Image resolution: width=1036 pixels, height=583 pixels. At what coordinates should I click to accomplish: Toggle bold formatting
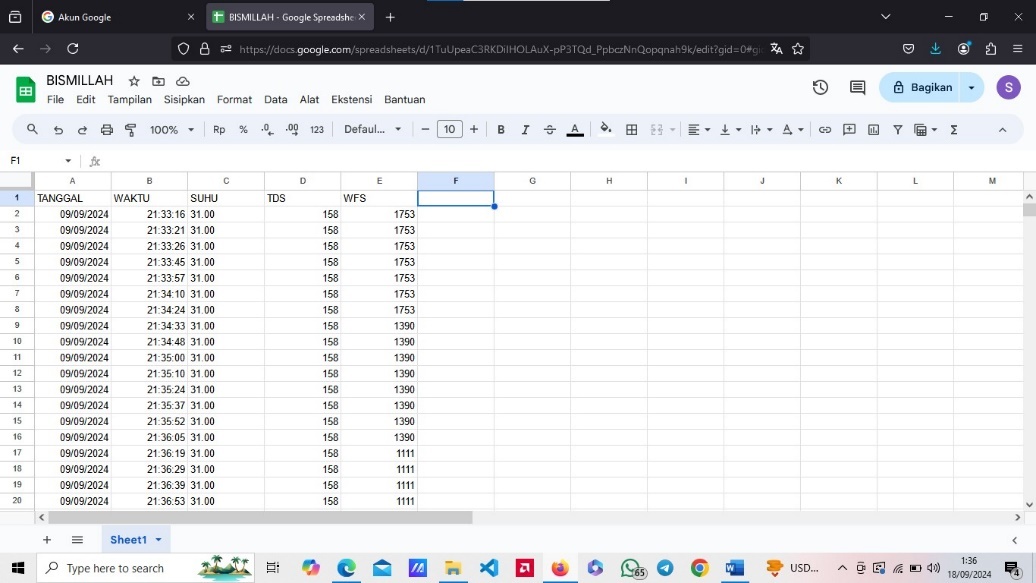pos(501,130)
